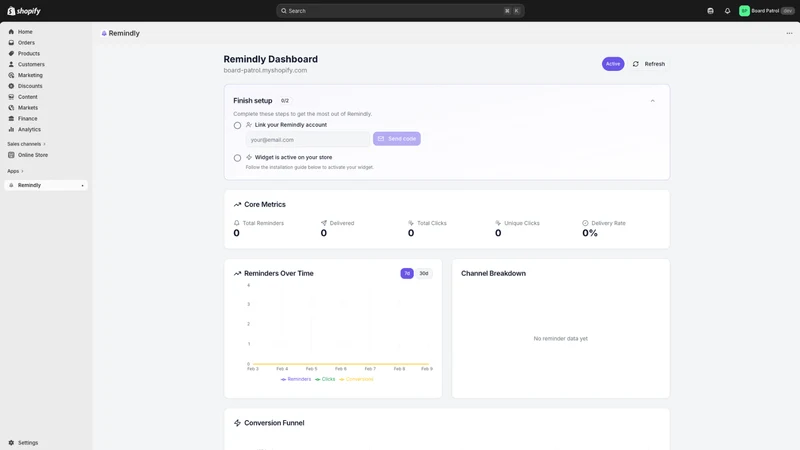Toggle the Reminders legend series
This screenshot has height=450, width=800.
(296, 379)
